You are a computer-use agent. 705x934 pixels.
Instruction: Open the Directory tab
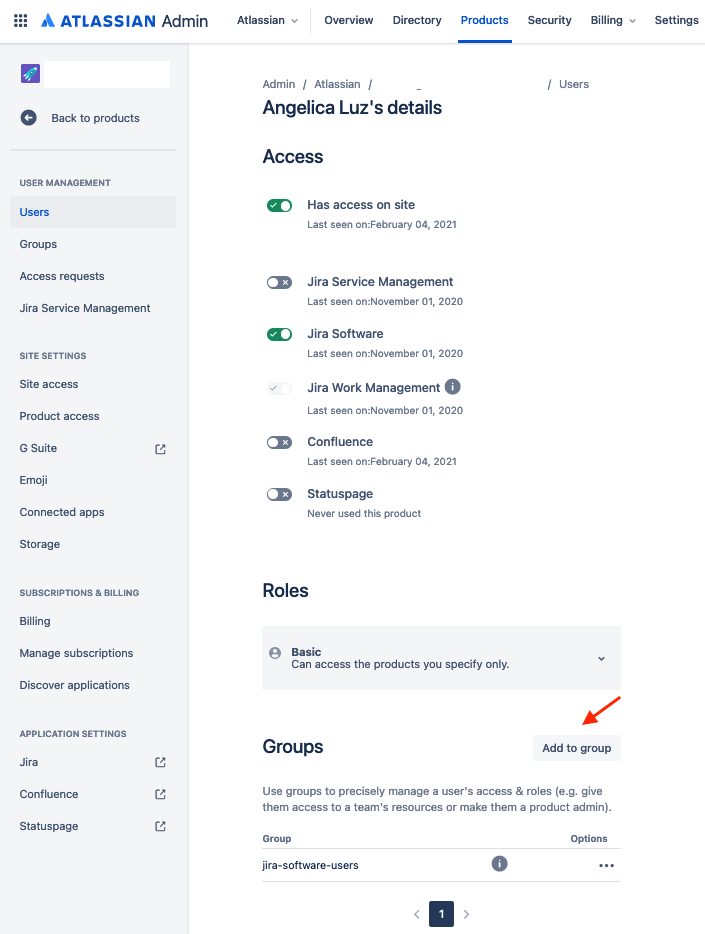(x=417, y=19)
